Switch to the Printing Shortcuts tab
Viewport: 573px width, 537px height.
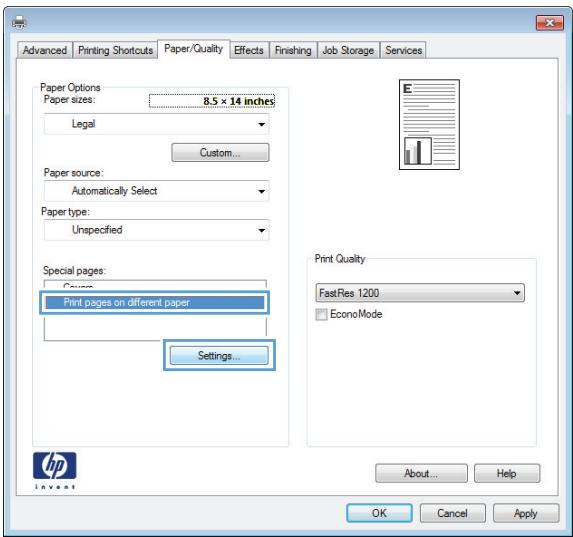coord(115,50)
